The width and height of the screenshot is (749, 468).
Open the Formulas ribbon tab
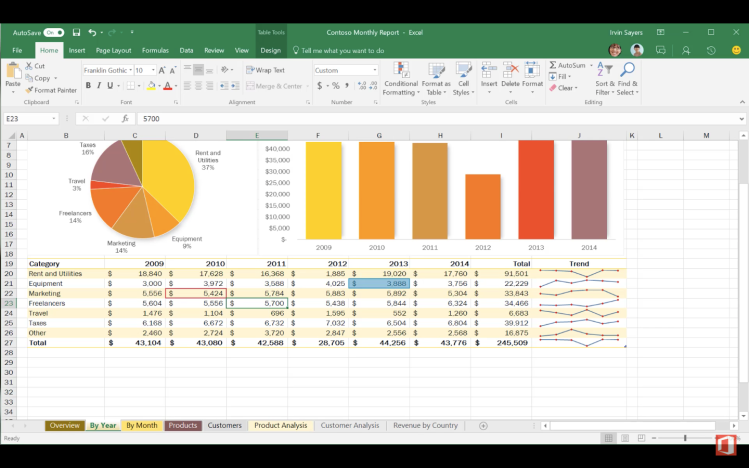[155, 50]
